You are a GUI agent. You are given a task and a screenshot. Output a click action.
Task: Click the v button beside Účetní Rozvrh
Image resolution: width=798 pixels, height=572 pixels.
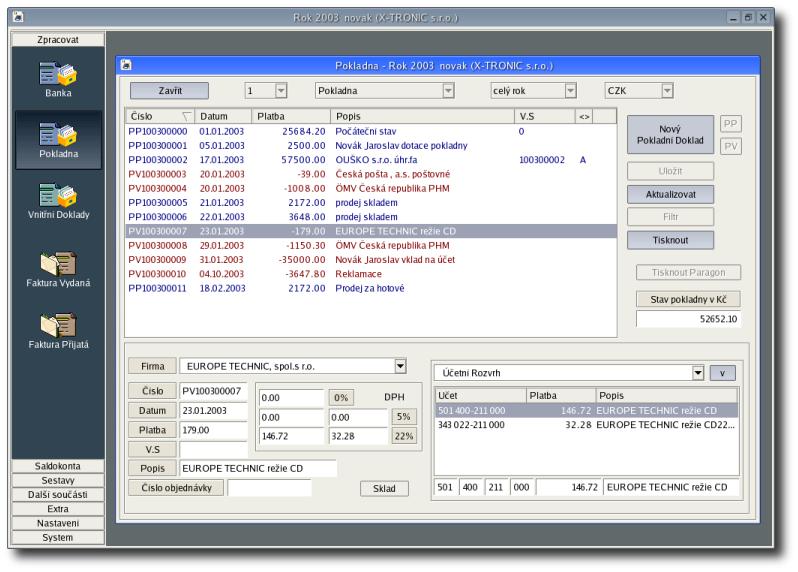pyautogui.click(x=722, y=373)
